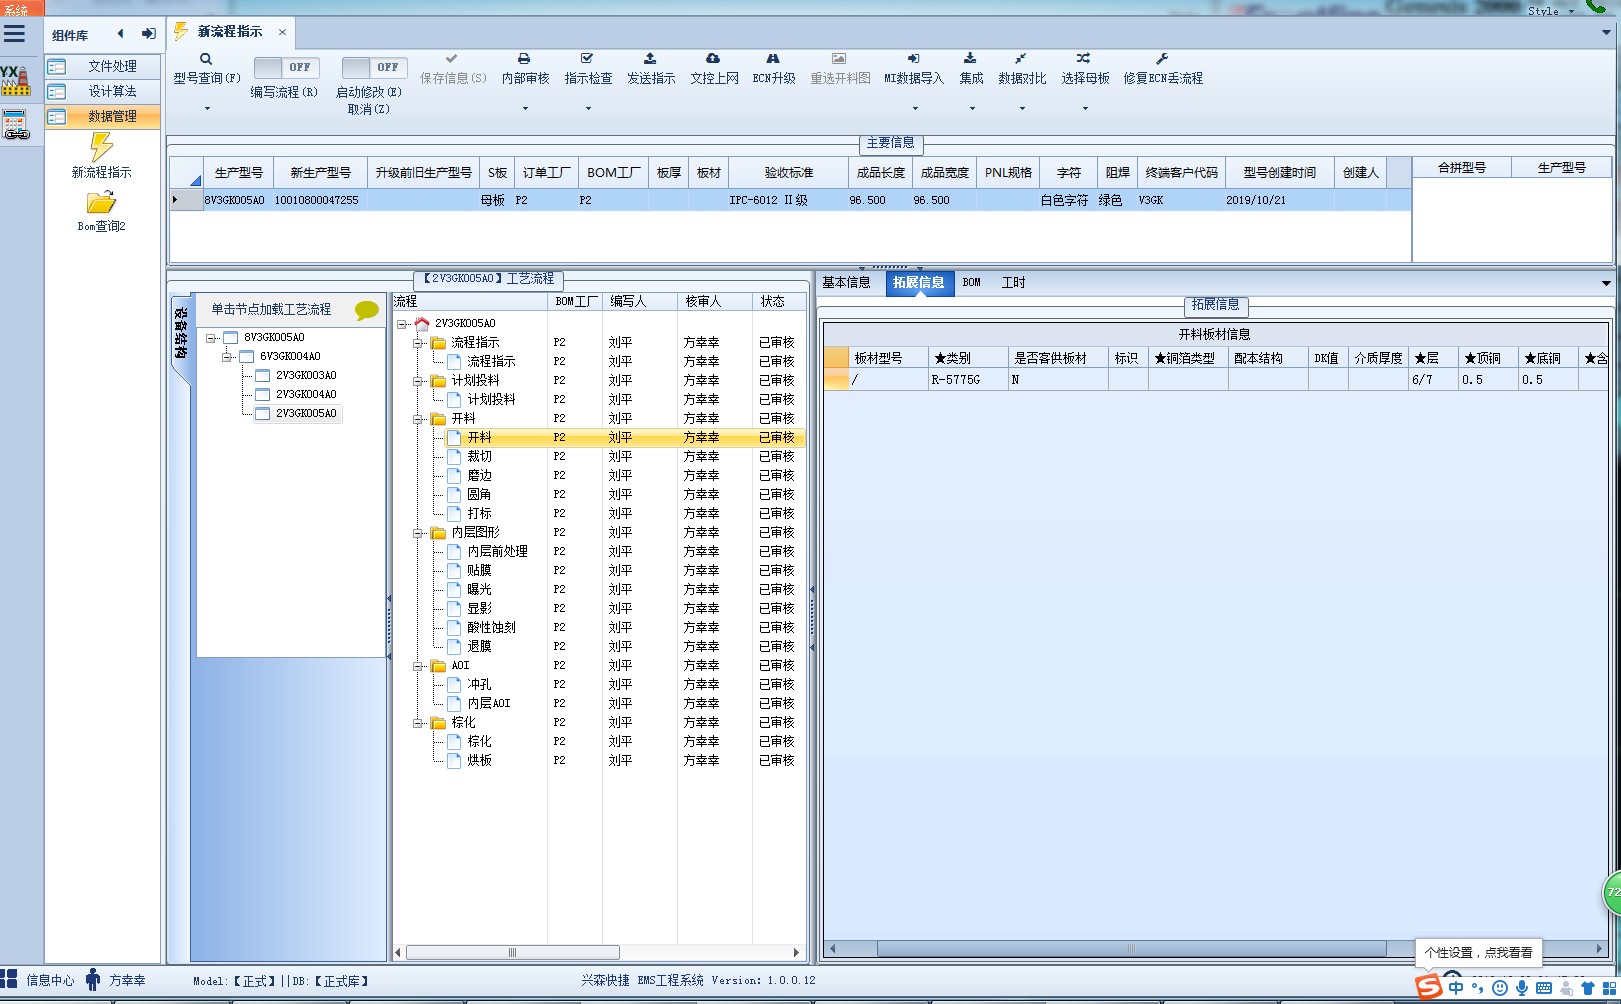Collapse the AOI folder node
Viewport: 1621px width, 1004px height.
point(418,666)
